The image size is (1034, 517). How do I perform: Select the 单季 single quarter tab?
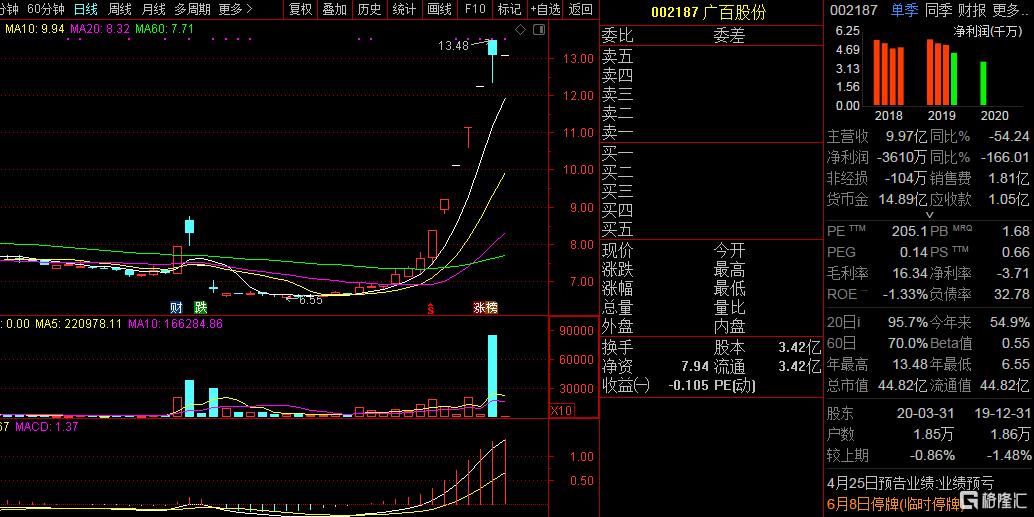(905, 10)
